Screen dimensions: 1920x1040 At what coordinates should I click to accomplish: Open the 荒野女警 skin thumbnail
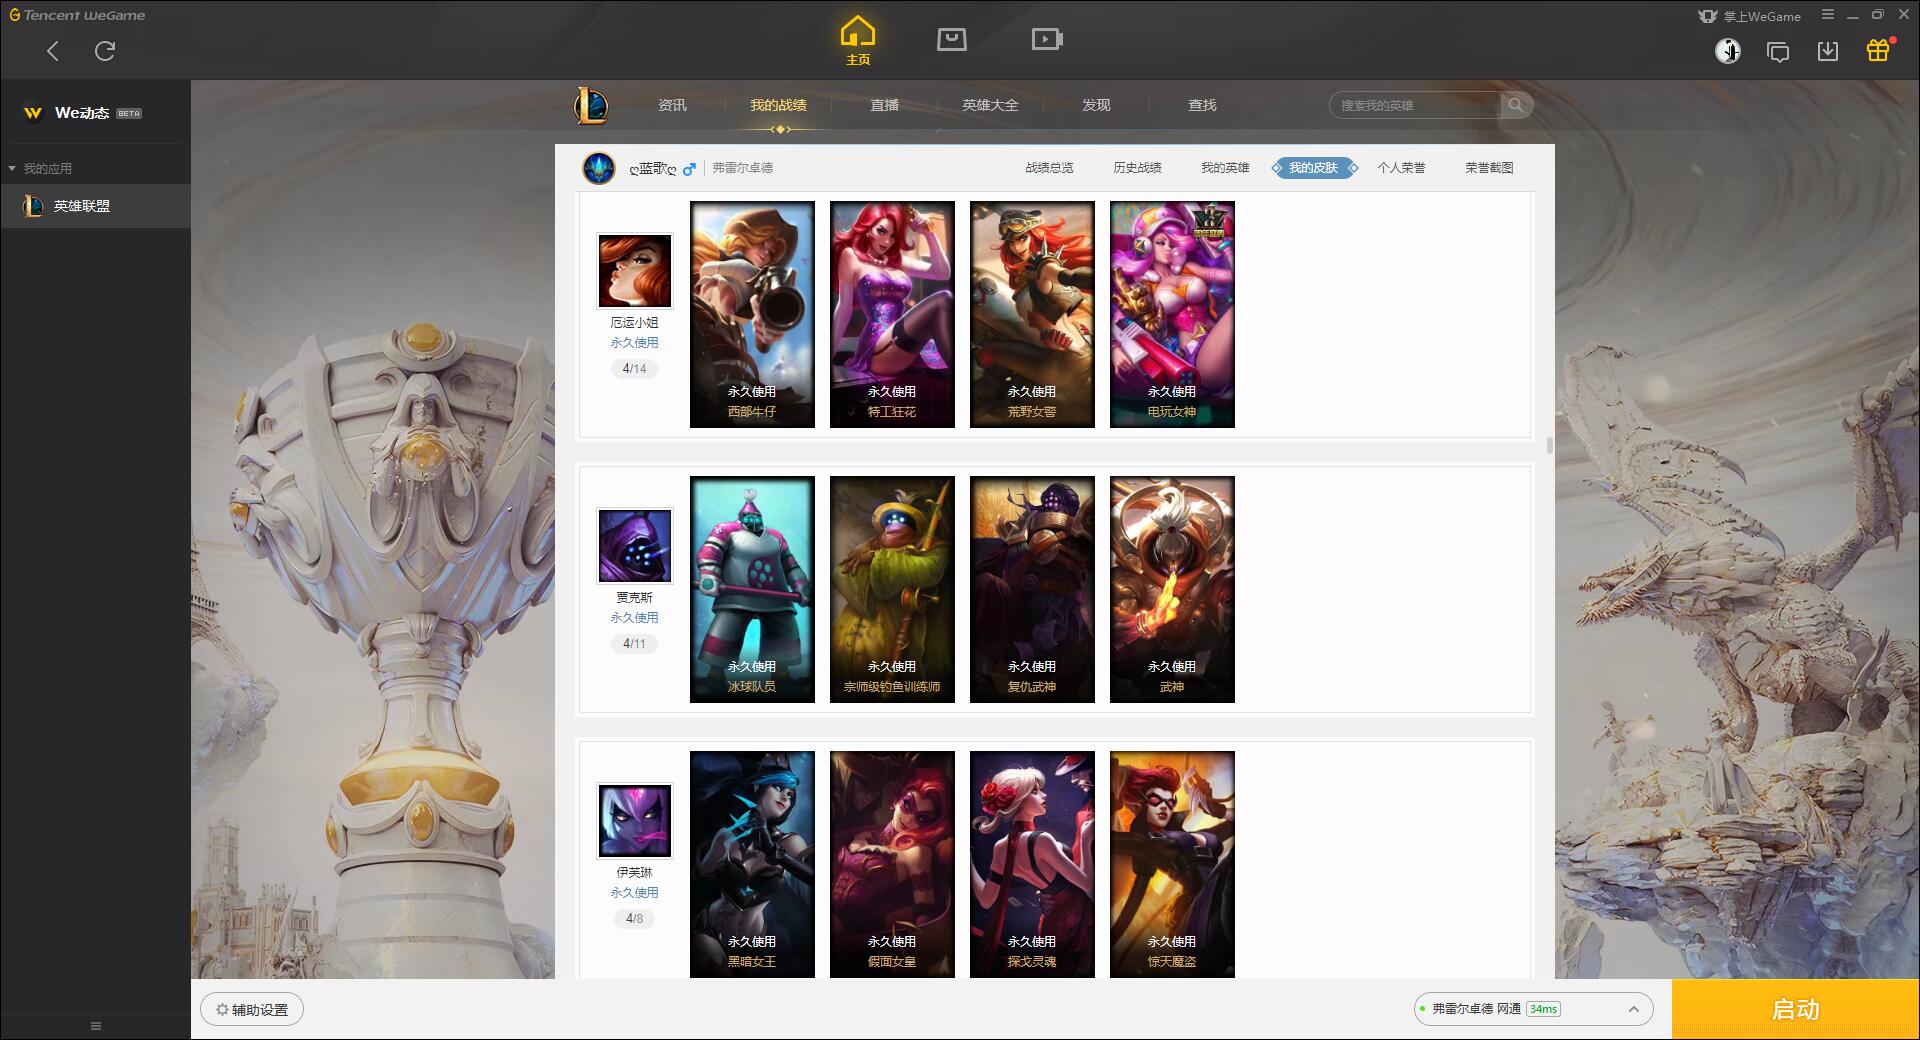(1032, 314)
